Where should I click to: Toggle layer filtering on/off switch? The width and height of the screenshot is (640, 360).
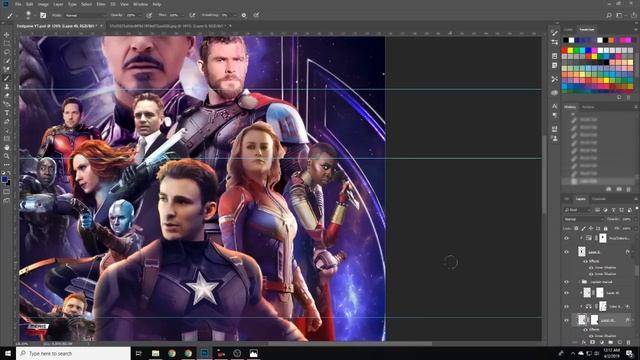pos(636,208)
